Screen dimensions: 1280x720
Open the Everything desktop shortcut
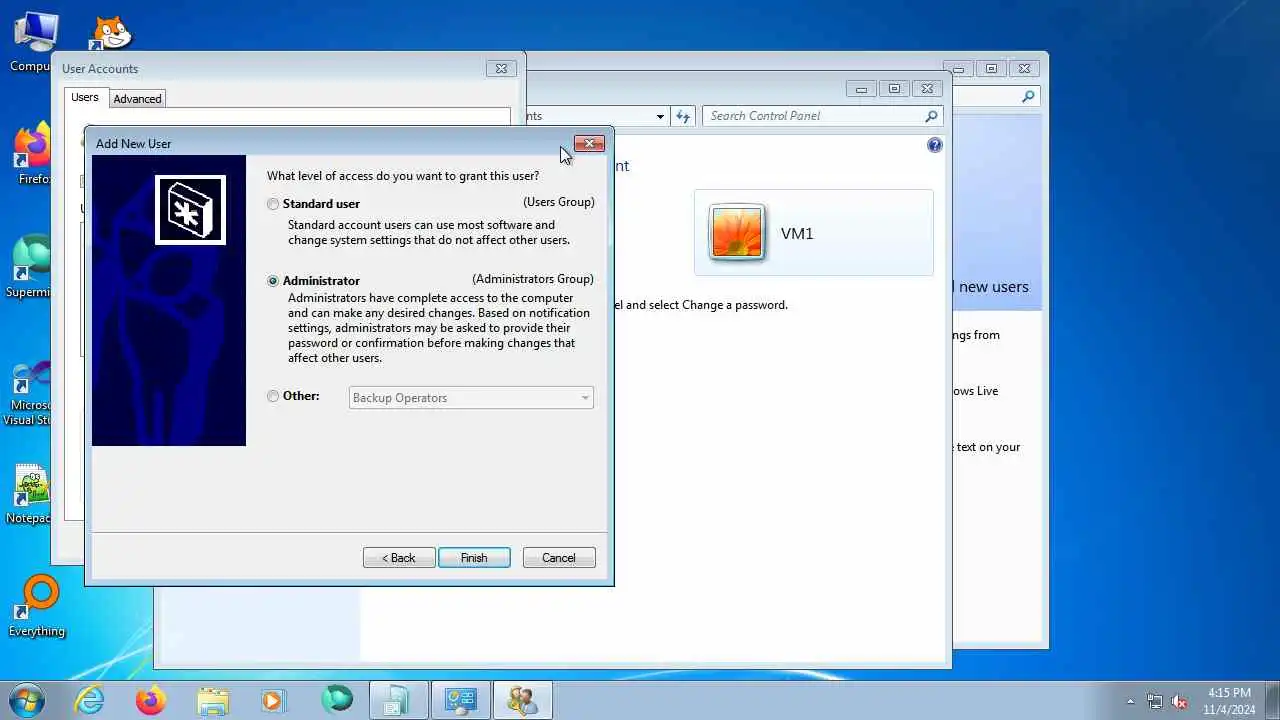coord(37,607)
